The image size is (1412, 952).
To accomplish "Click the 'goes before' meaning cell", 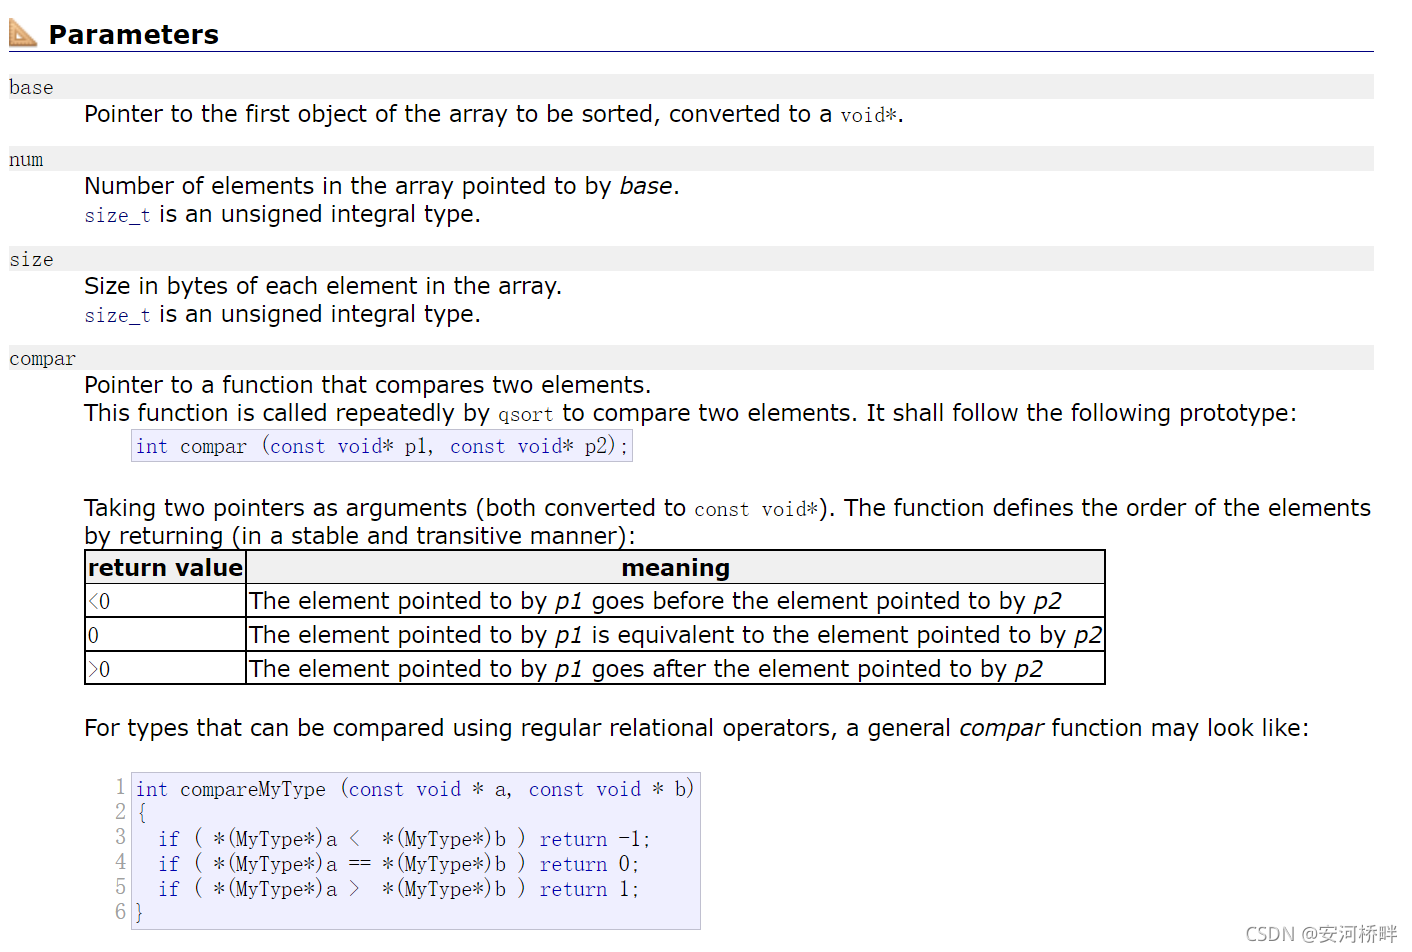I will point(675,601).
